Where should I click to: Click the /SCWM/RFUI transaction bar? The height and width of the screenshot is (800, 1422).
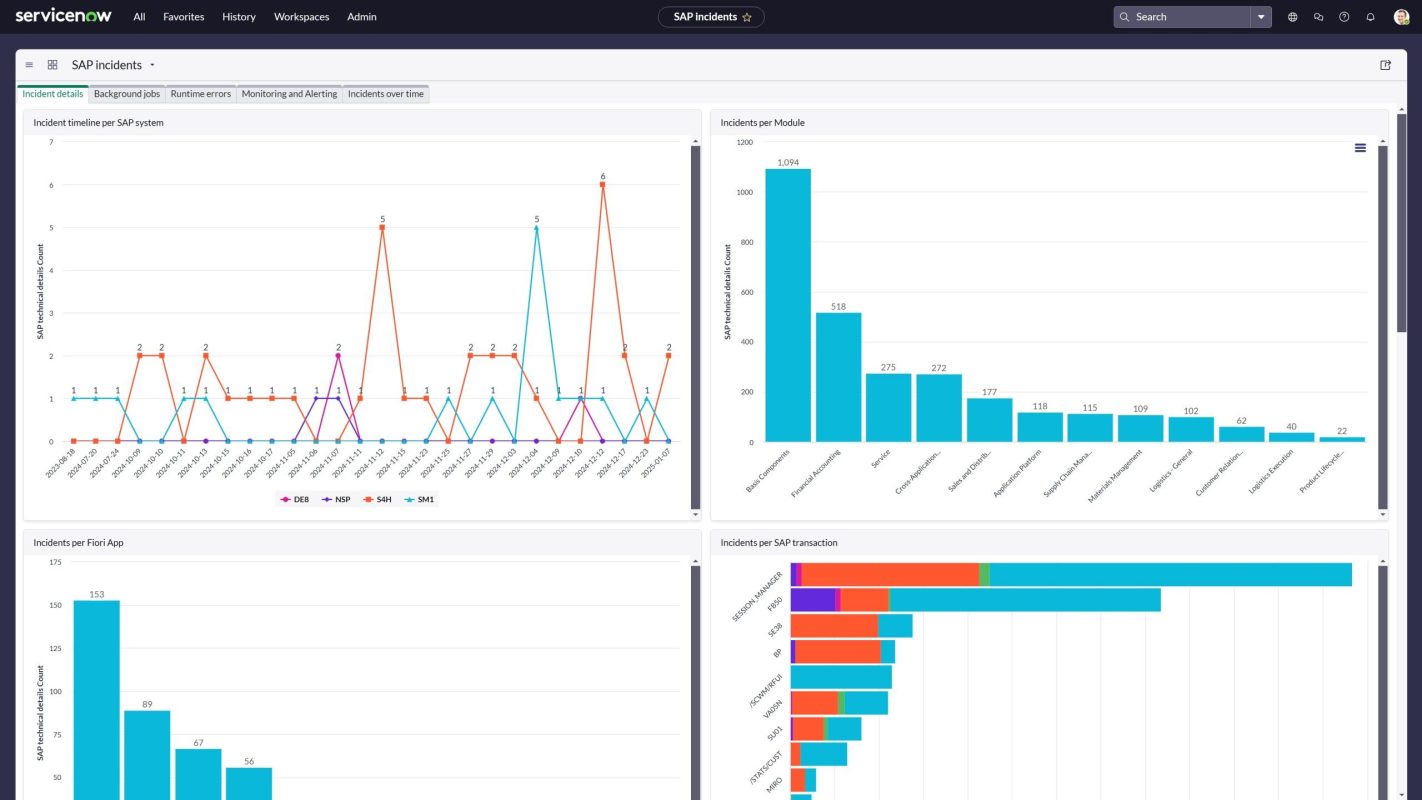coord(841,677)
